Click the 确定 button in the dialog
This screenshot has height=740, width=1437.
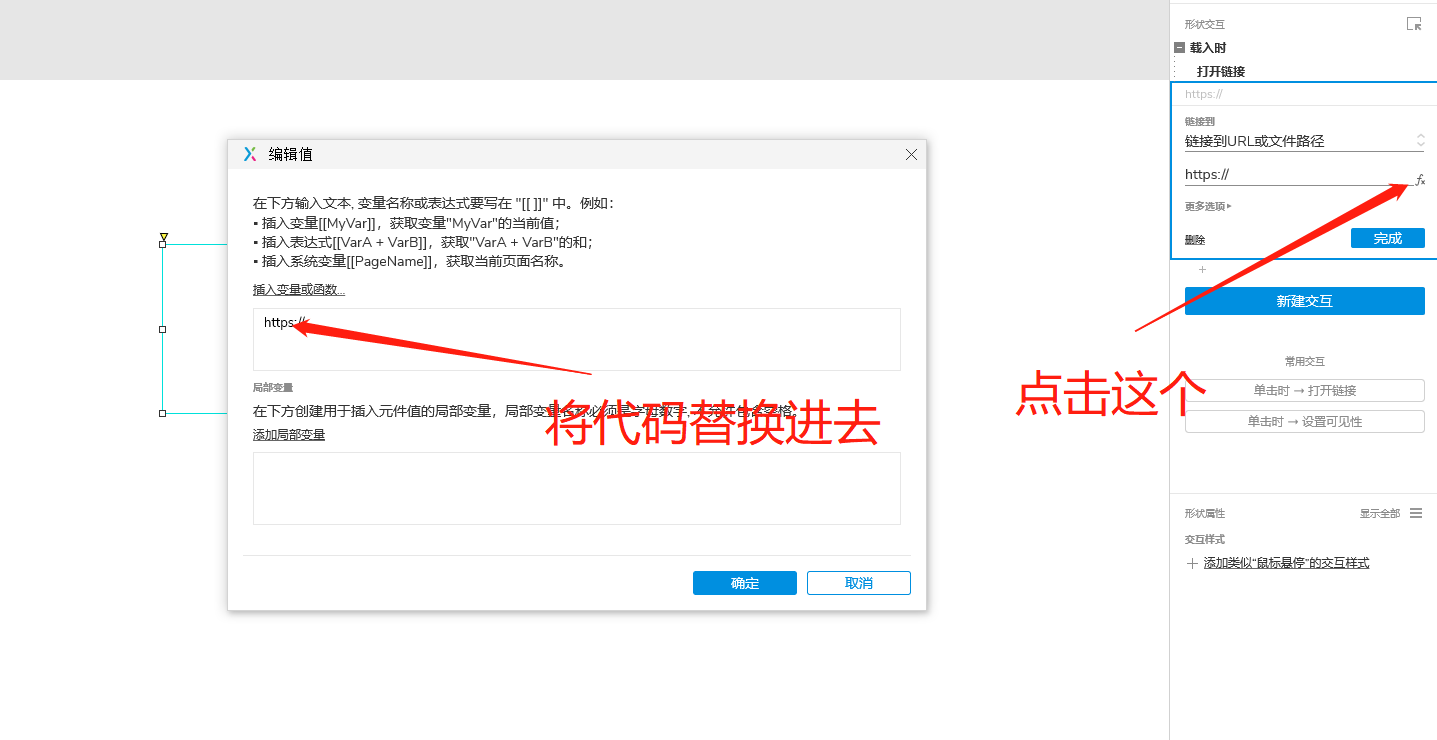(745, 583)
